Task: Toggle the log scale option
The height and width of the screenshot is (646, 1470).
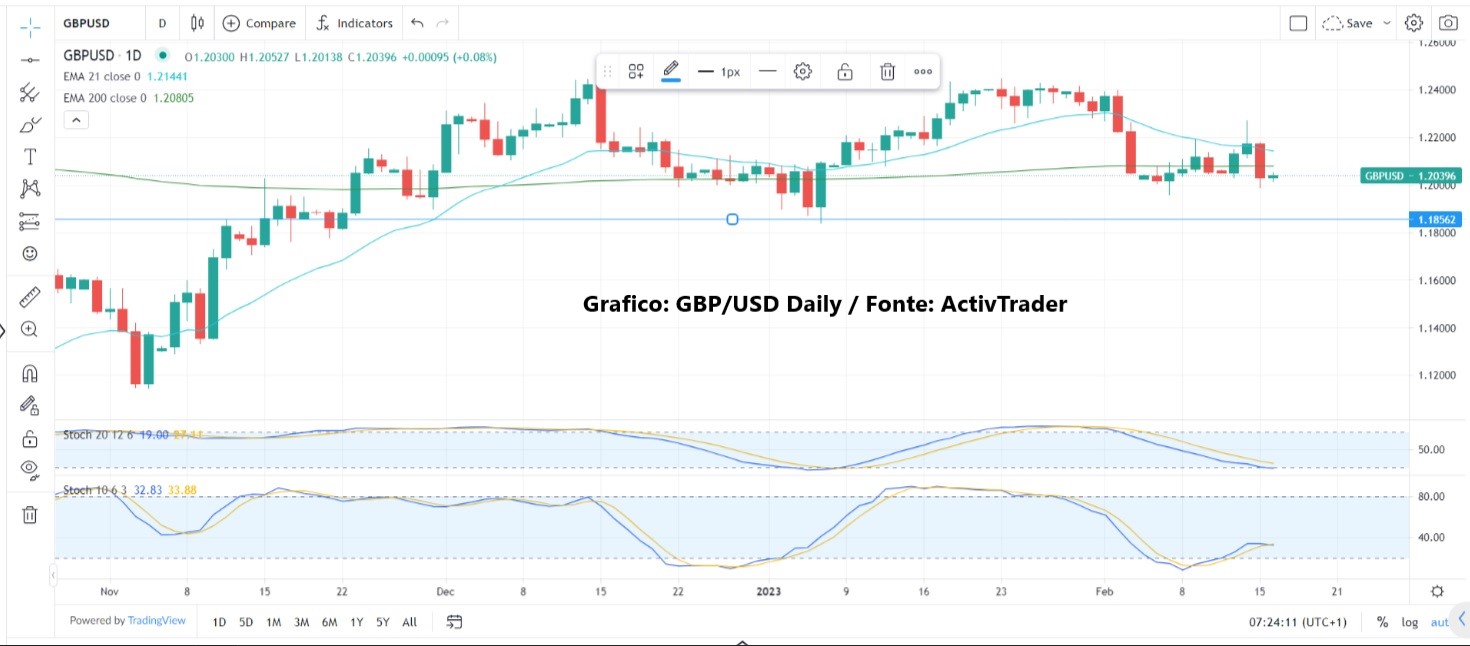Action: [1409, 622]
